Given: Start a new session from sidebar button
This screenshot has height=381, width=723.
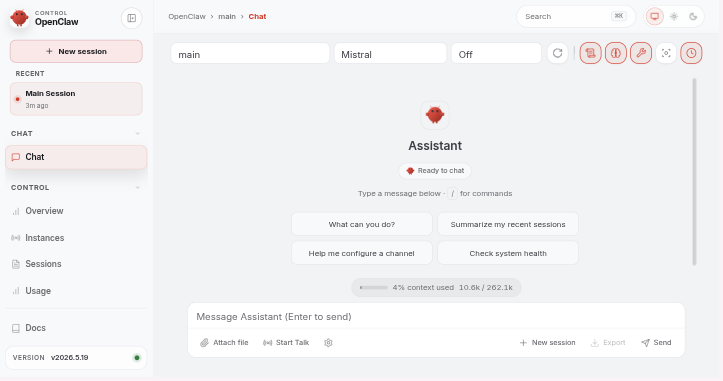Looking at the screenshot, I should pos(76,51).
